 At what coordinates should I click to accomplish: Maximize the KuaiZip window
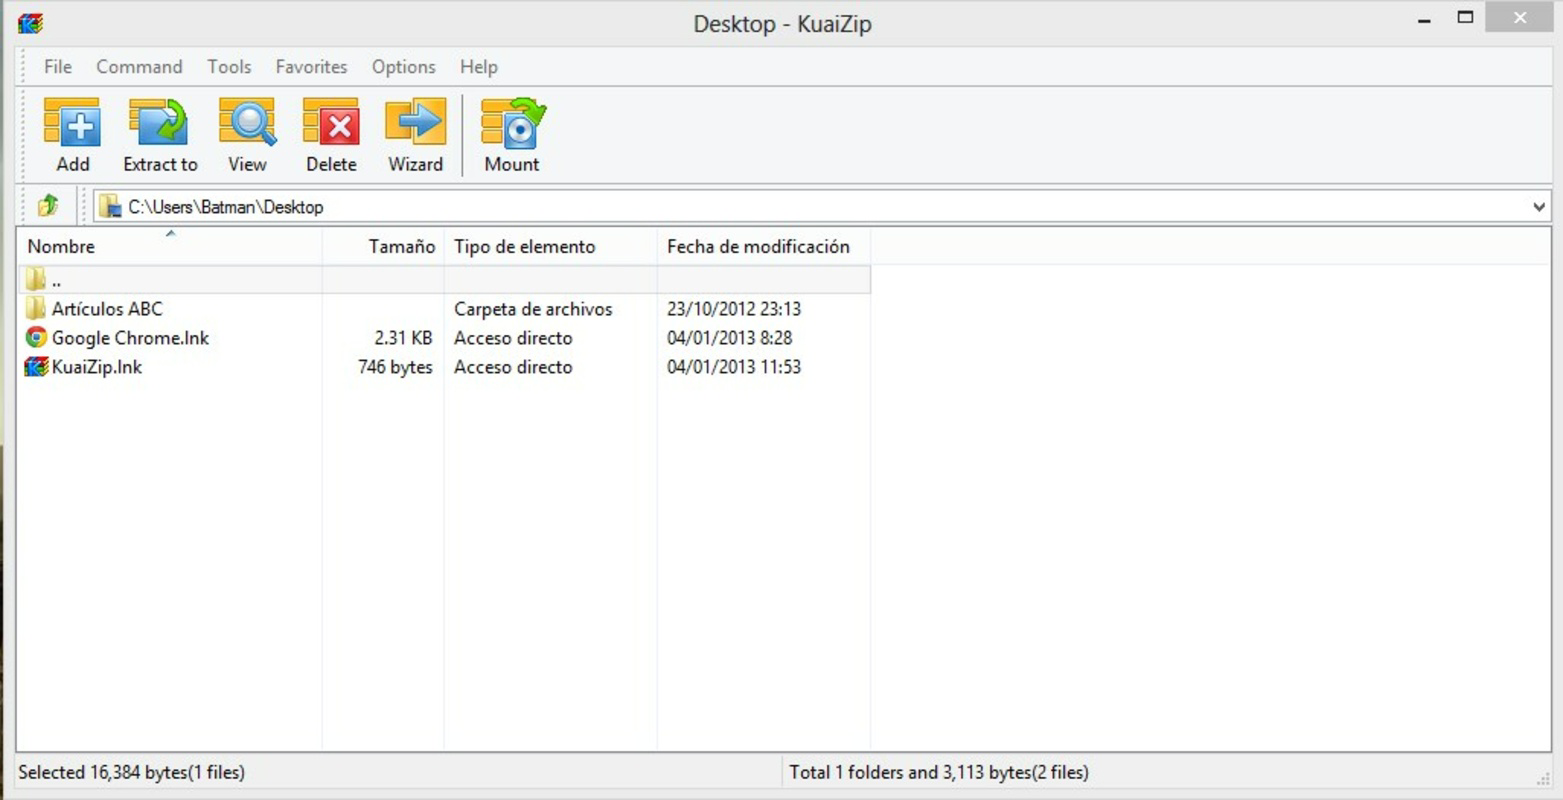coord(1465,17)
